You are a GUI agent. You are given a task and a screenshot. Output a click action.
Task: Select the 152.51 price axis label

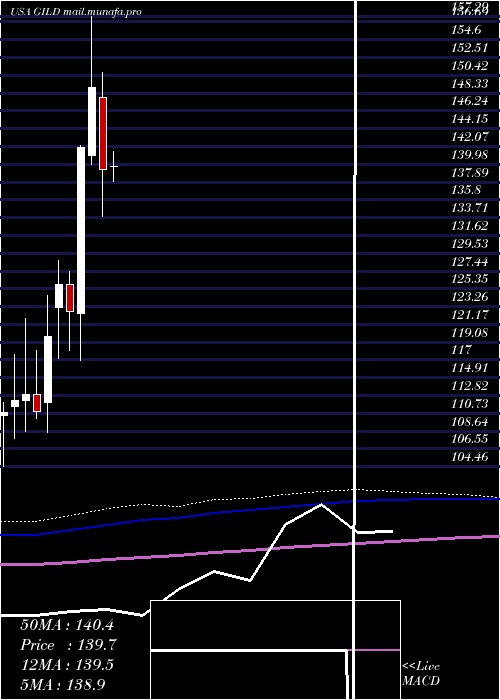click(469, 48)
